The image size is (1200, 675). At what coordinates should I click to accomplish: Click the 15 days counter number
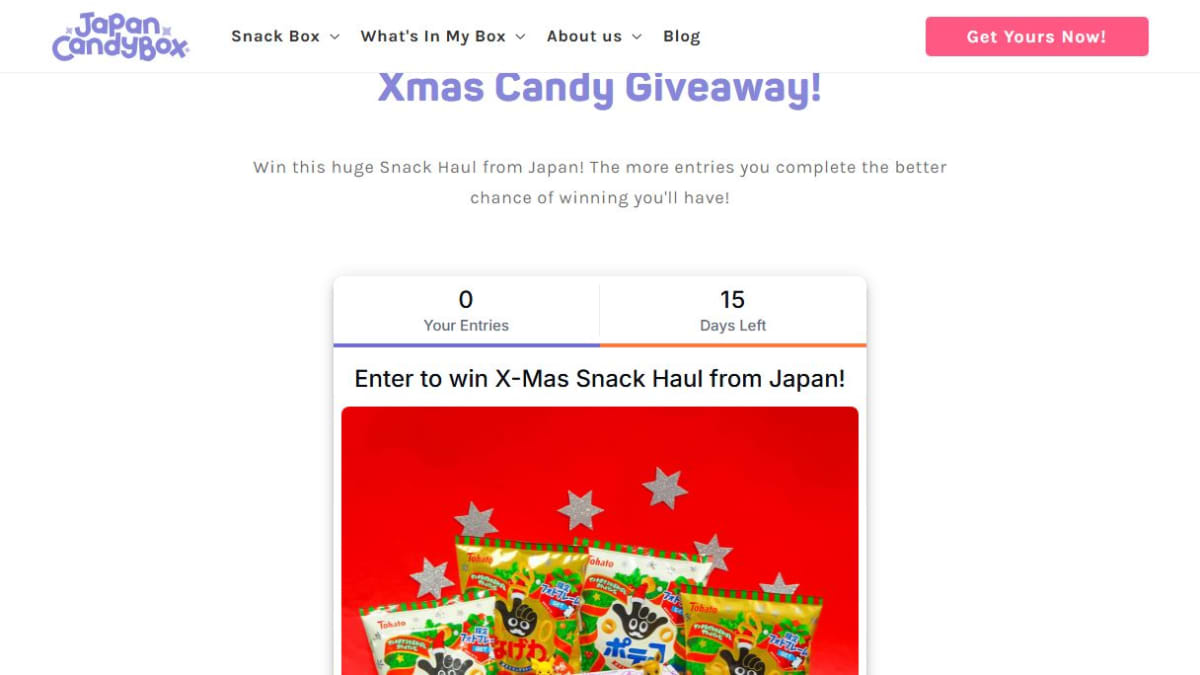pyautogui.click(x=733, y=299)
